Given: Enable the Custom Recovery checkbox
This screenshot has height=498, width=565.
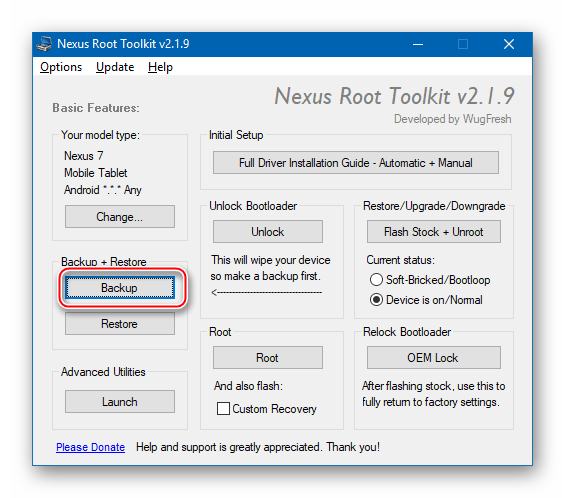Looking at the screenshot, I should pyautogui.click(x=223, y=409).
